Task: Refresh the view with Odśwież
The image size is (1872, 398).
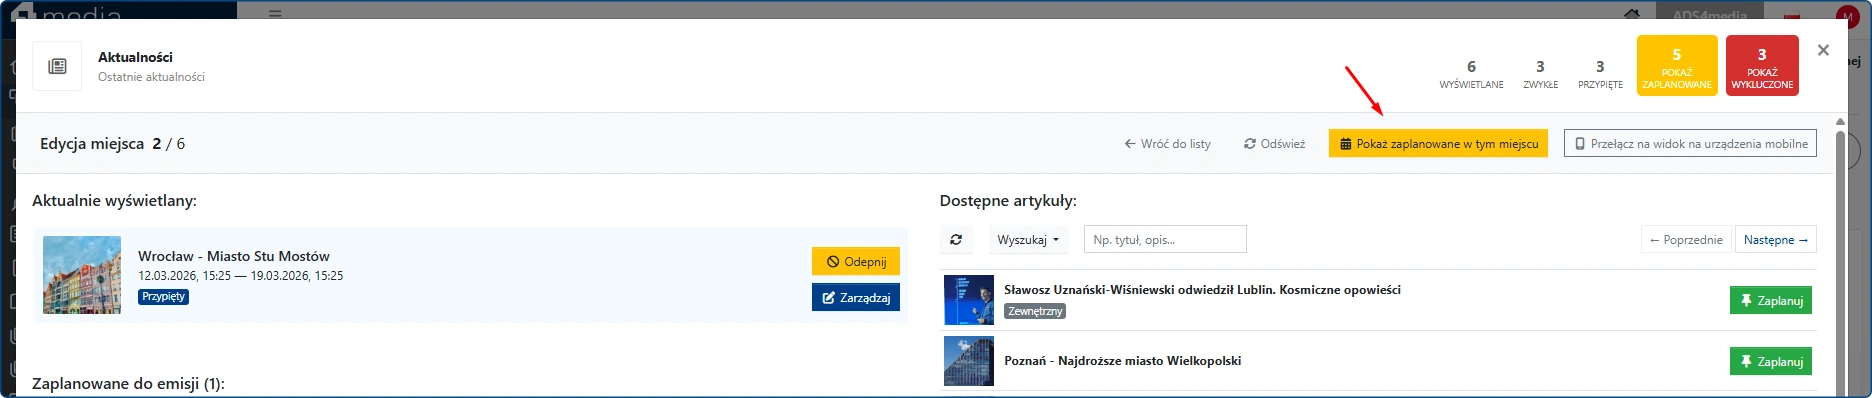Action: coord(1274,144)
